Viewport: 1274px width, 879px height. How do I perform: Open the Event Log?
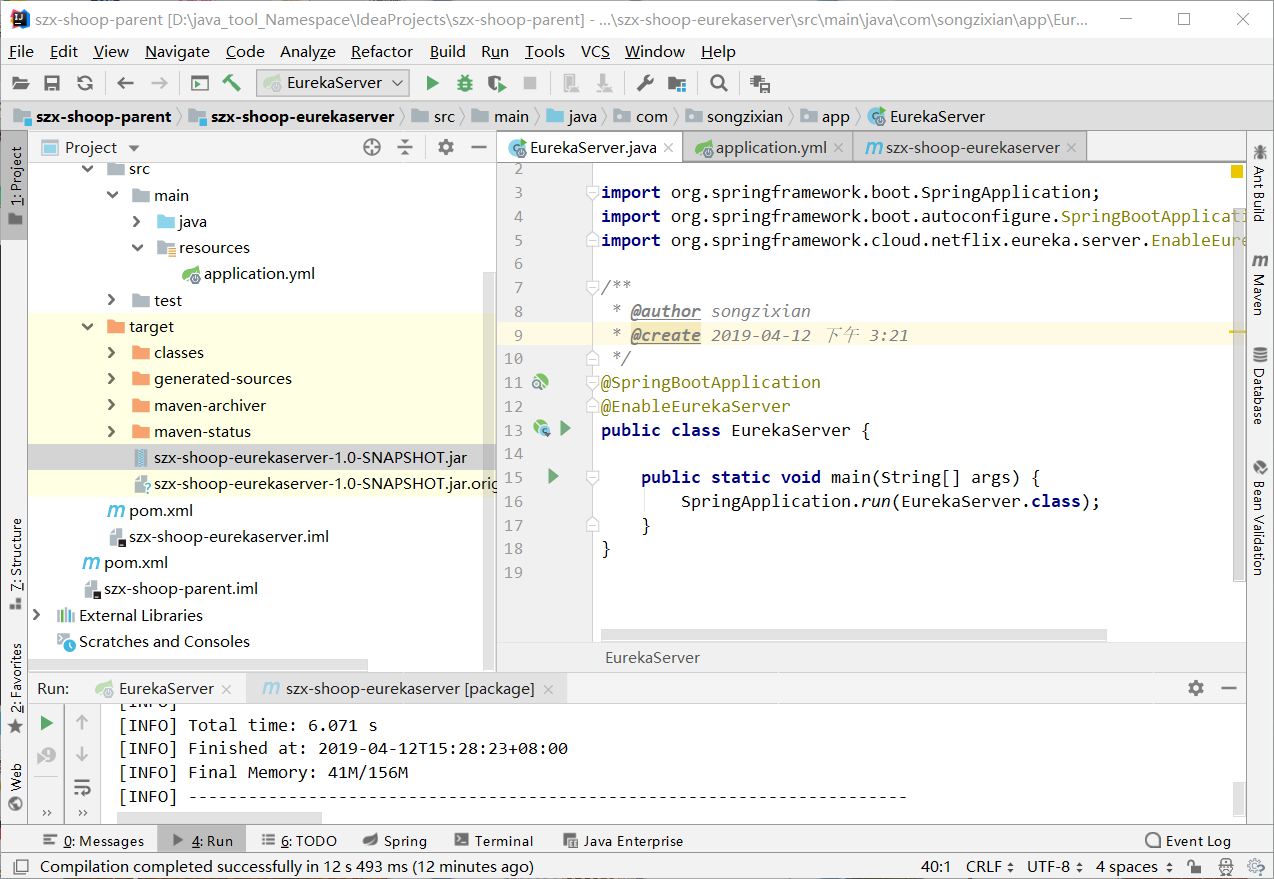pyautogui.click(x=1188, y=841)
